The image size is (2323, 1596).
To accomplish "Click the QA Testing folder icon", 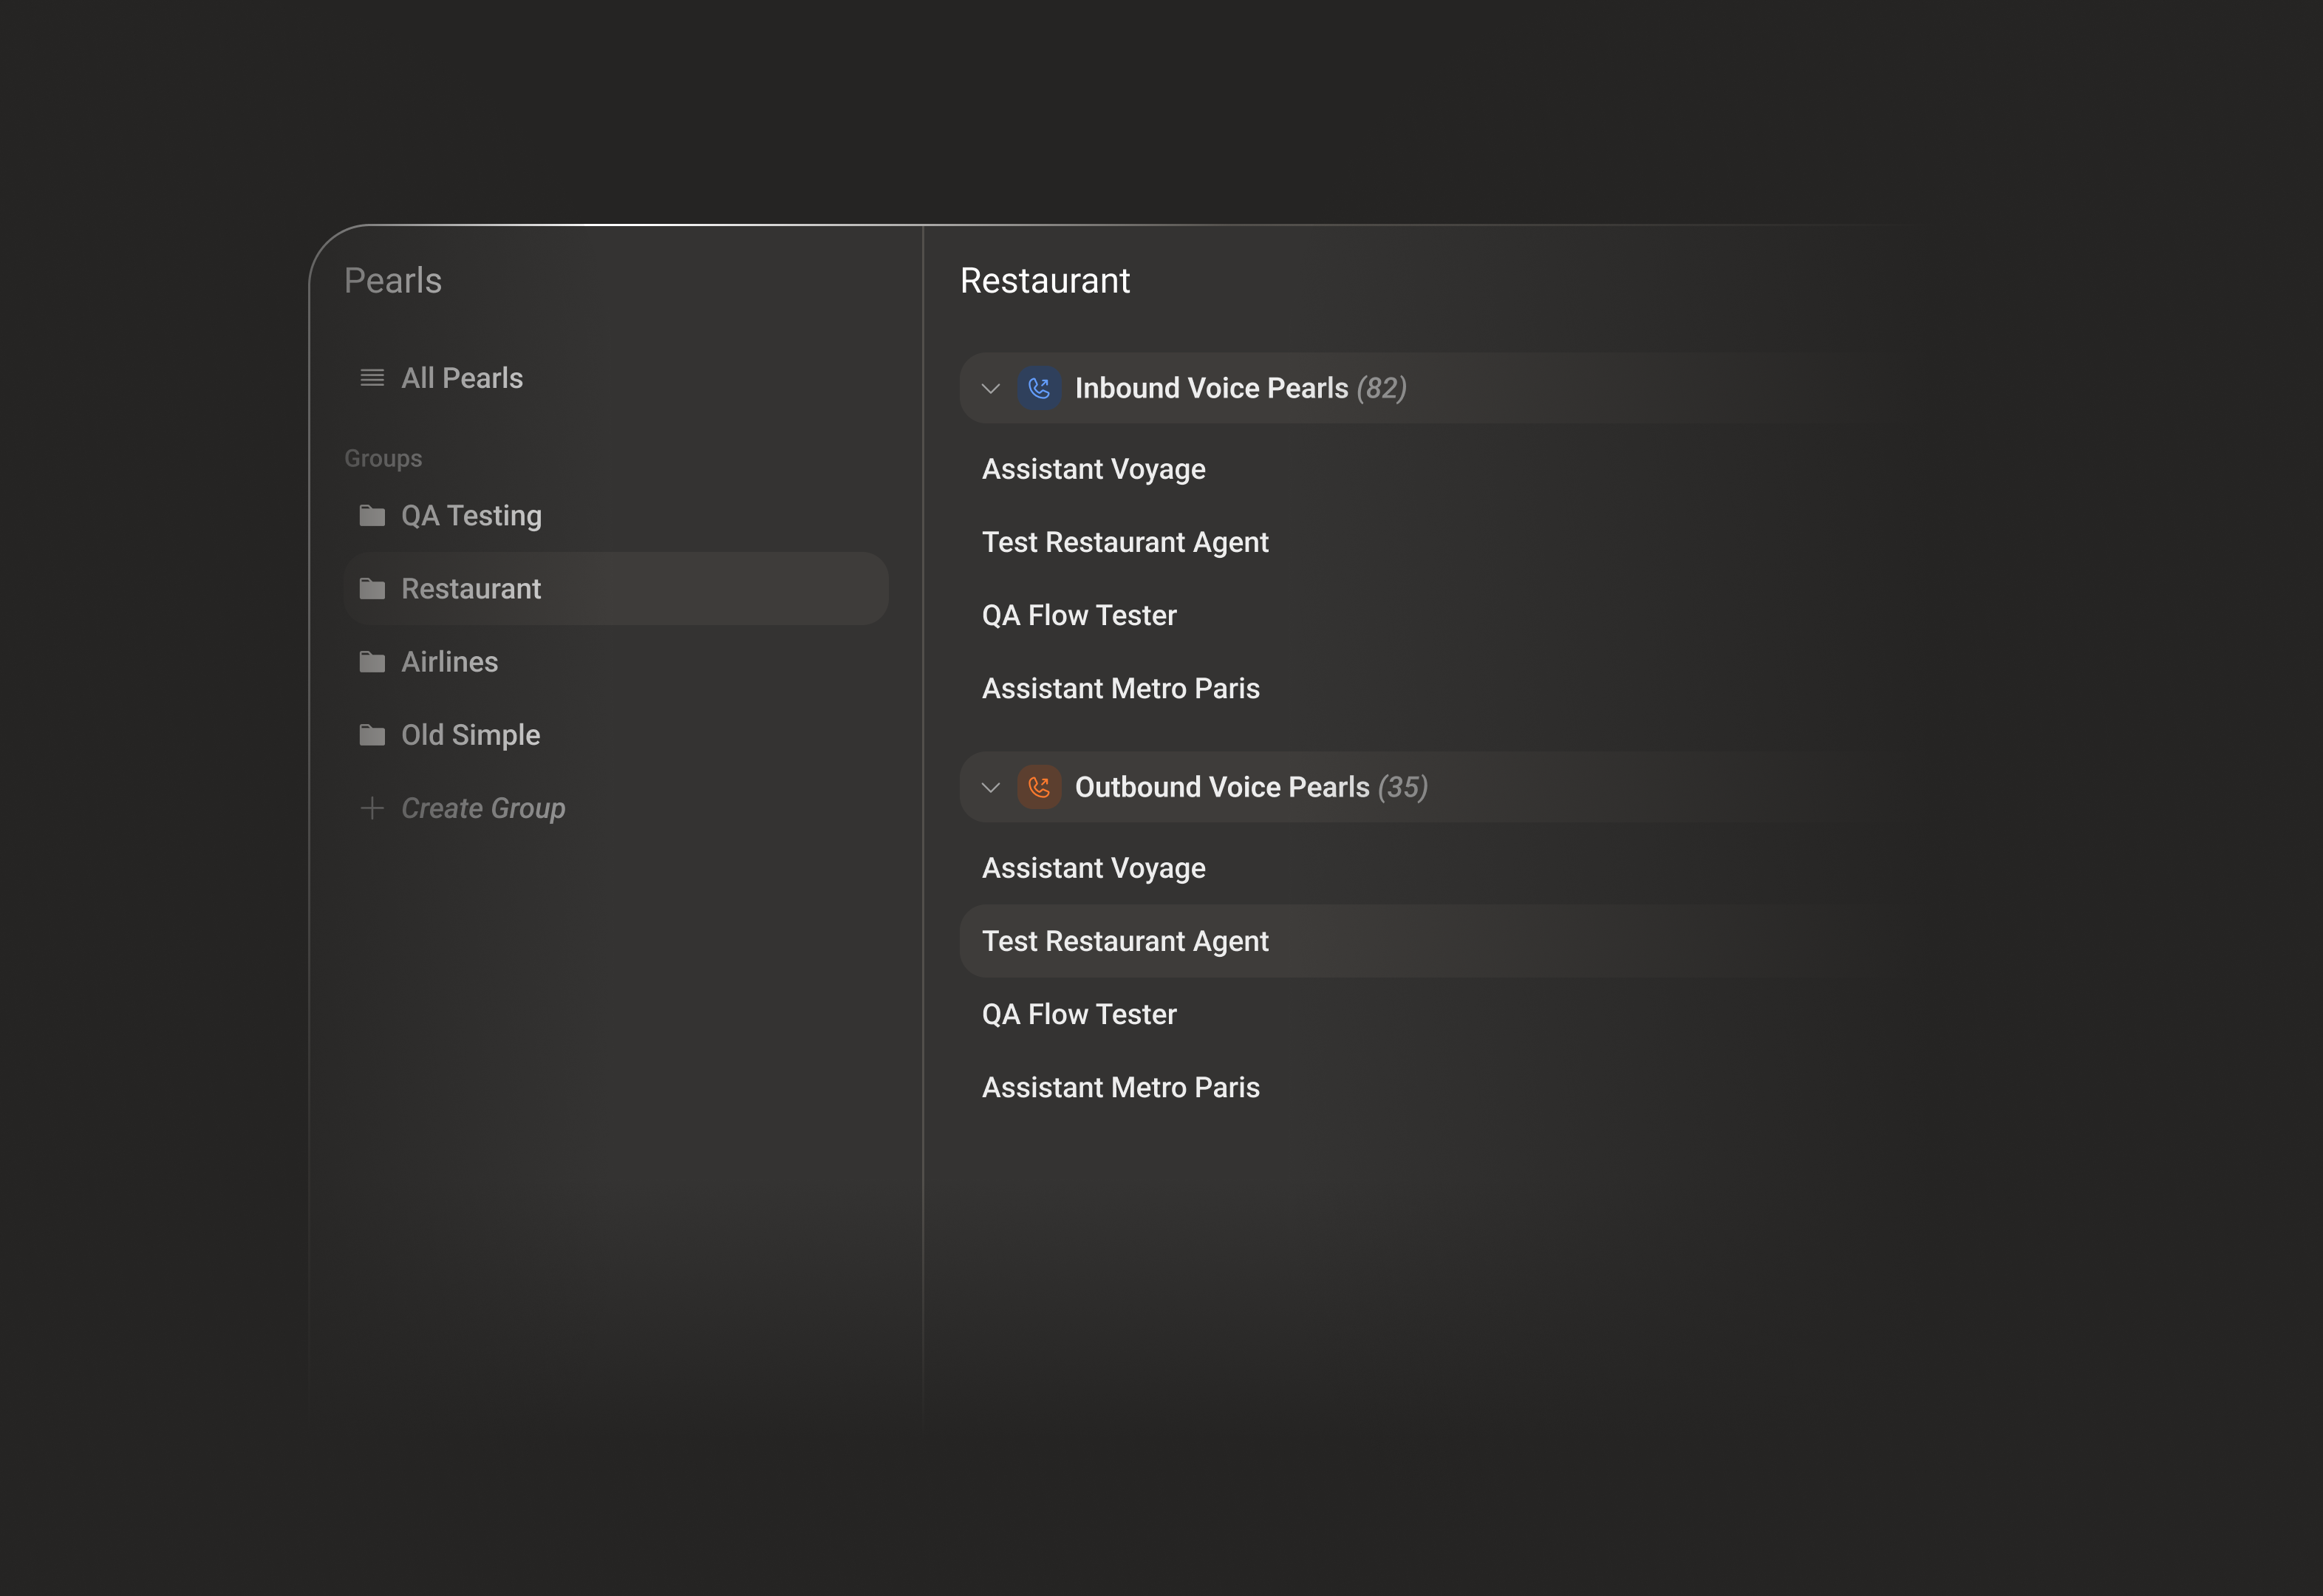I will (372, 516).
